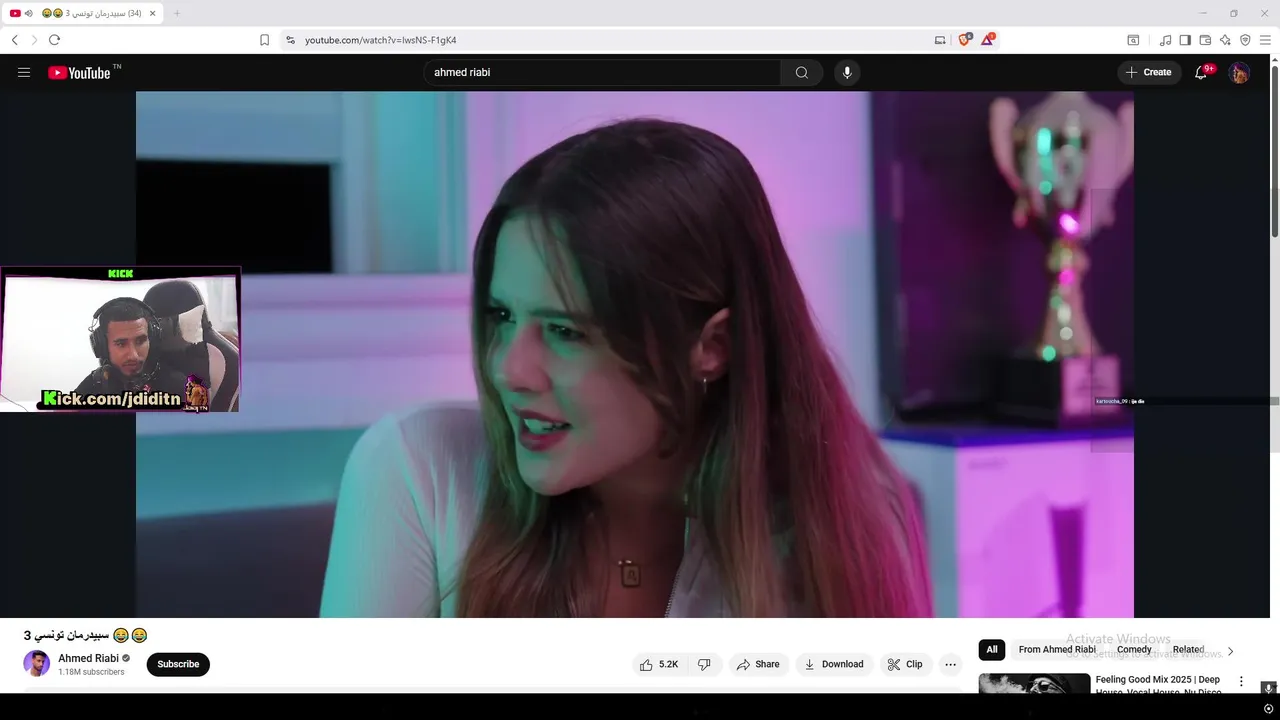This screenshot has height=720, width=1280.
Task: Click the YouTube search input field
Action: [602, 72]
